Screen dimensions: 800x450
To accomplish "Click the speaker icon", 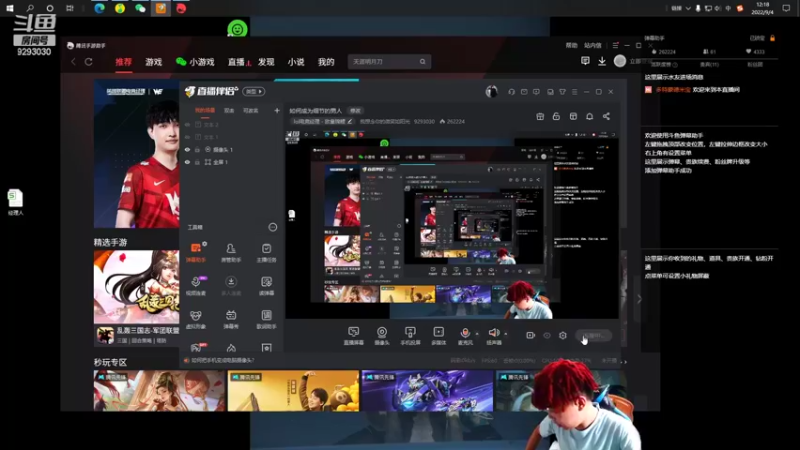I will pyautogui.click(x=493, y=333).
